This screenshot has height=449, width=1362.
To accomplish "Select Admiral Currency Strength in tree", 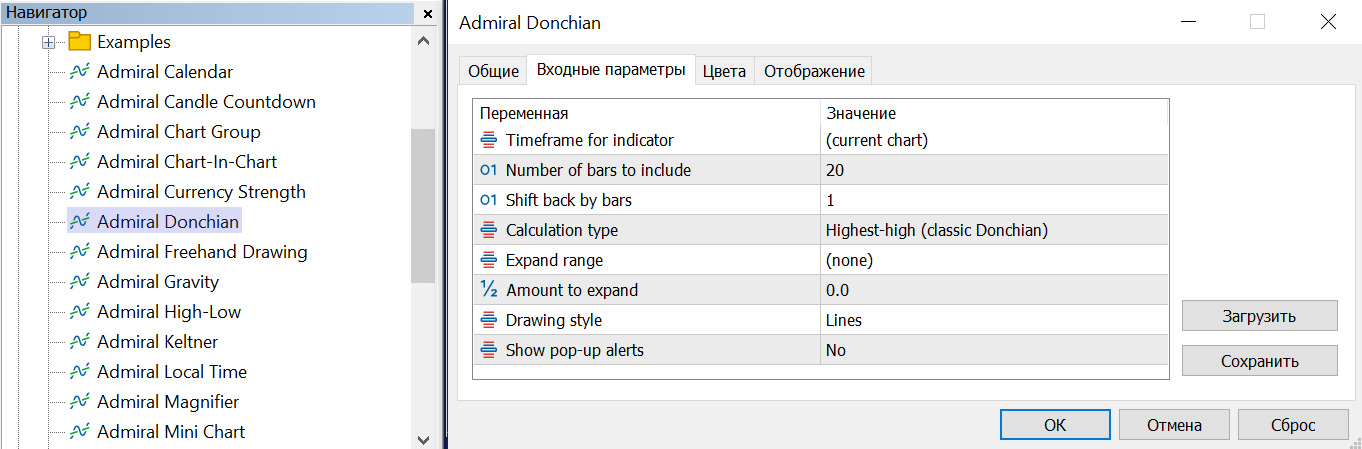I will 201,192.
